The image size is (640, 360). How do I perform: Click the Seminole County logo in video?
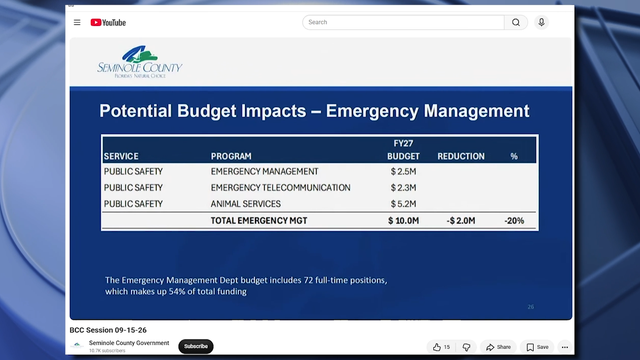(140, 61)
